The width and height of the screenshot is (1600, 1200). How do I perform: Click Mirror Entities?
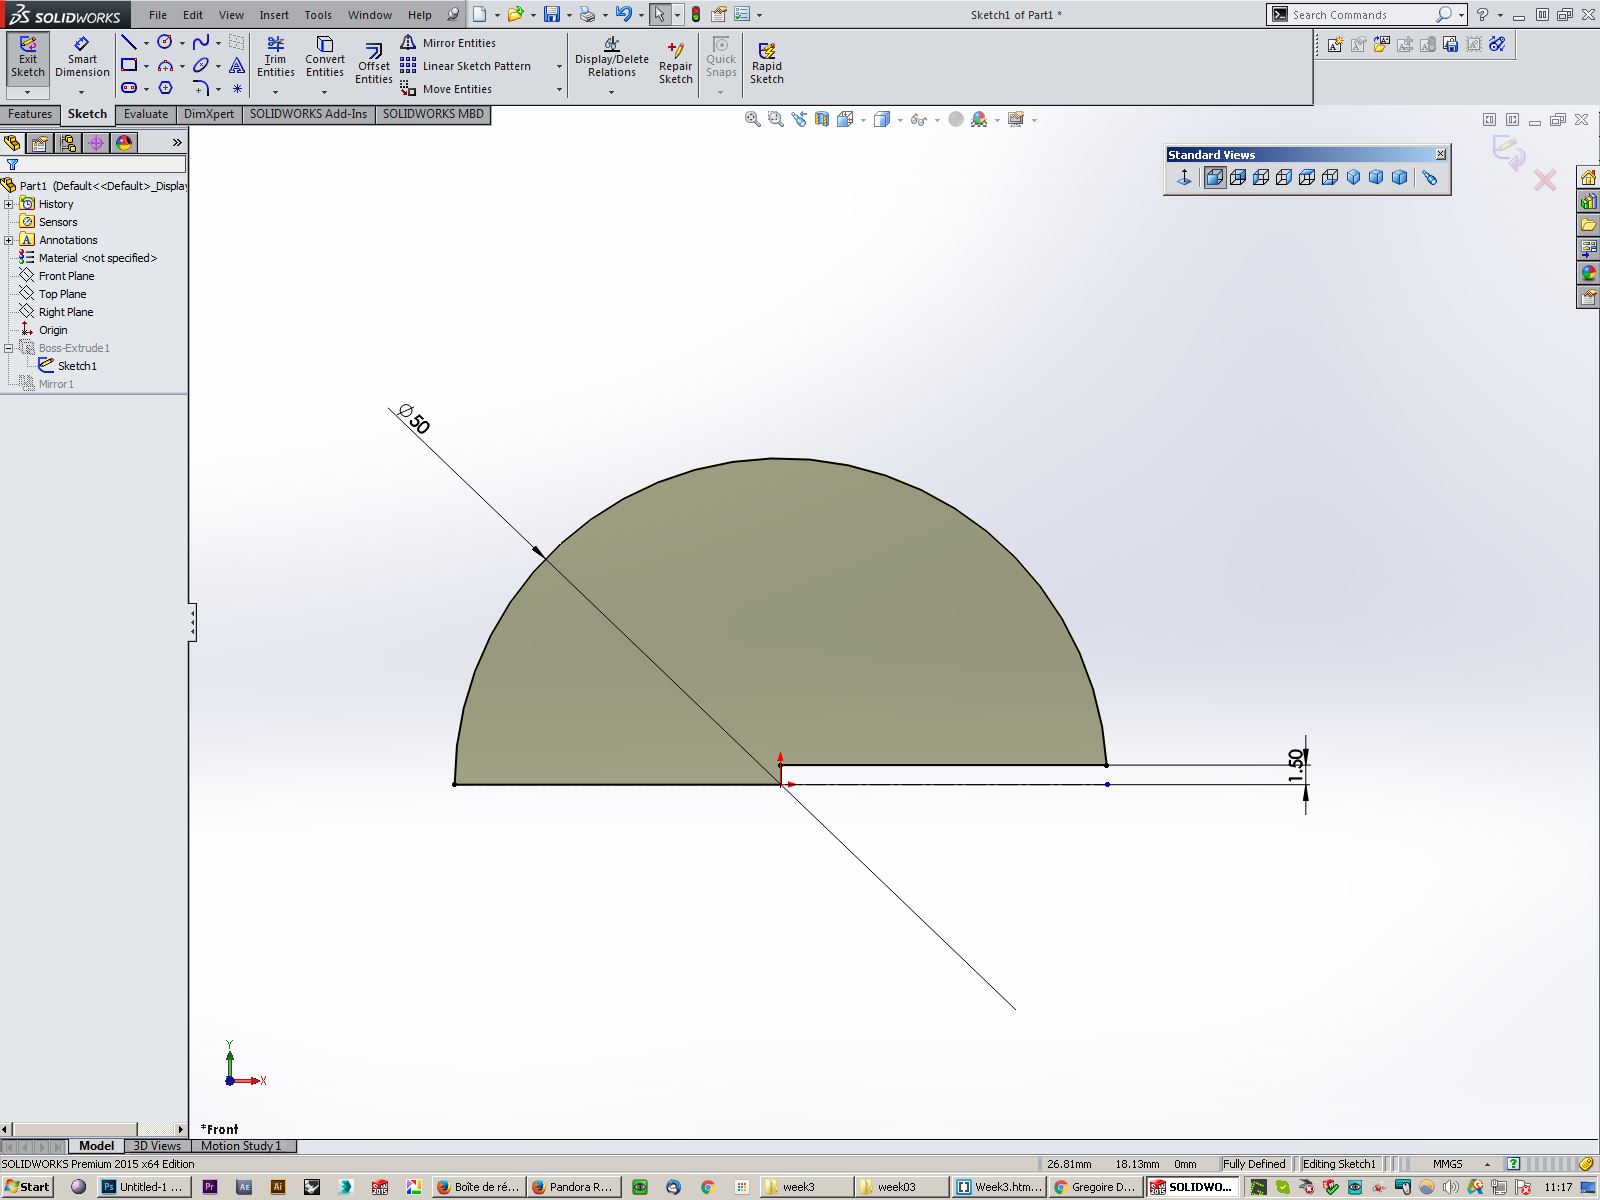coord(447,43)
